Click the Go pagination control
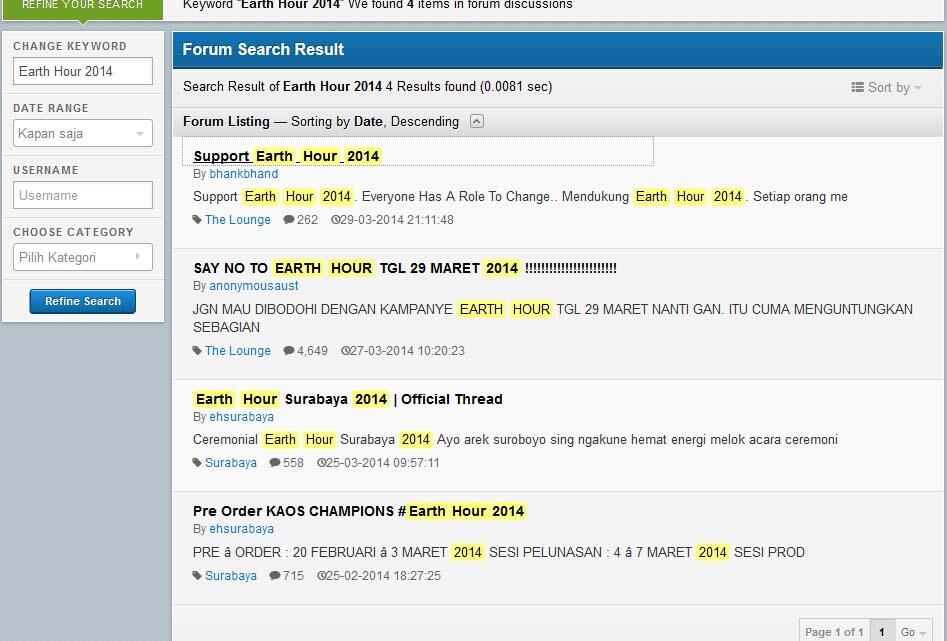947x641 pixels. tap(911, 632)
